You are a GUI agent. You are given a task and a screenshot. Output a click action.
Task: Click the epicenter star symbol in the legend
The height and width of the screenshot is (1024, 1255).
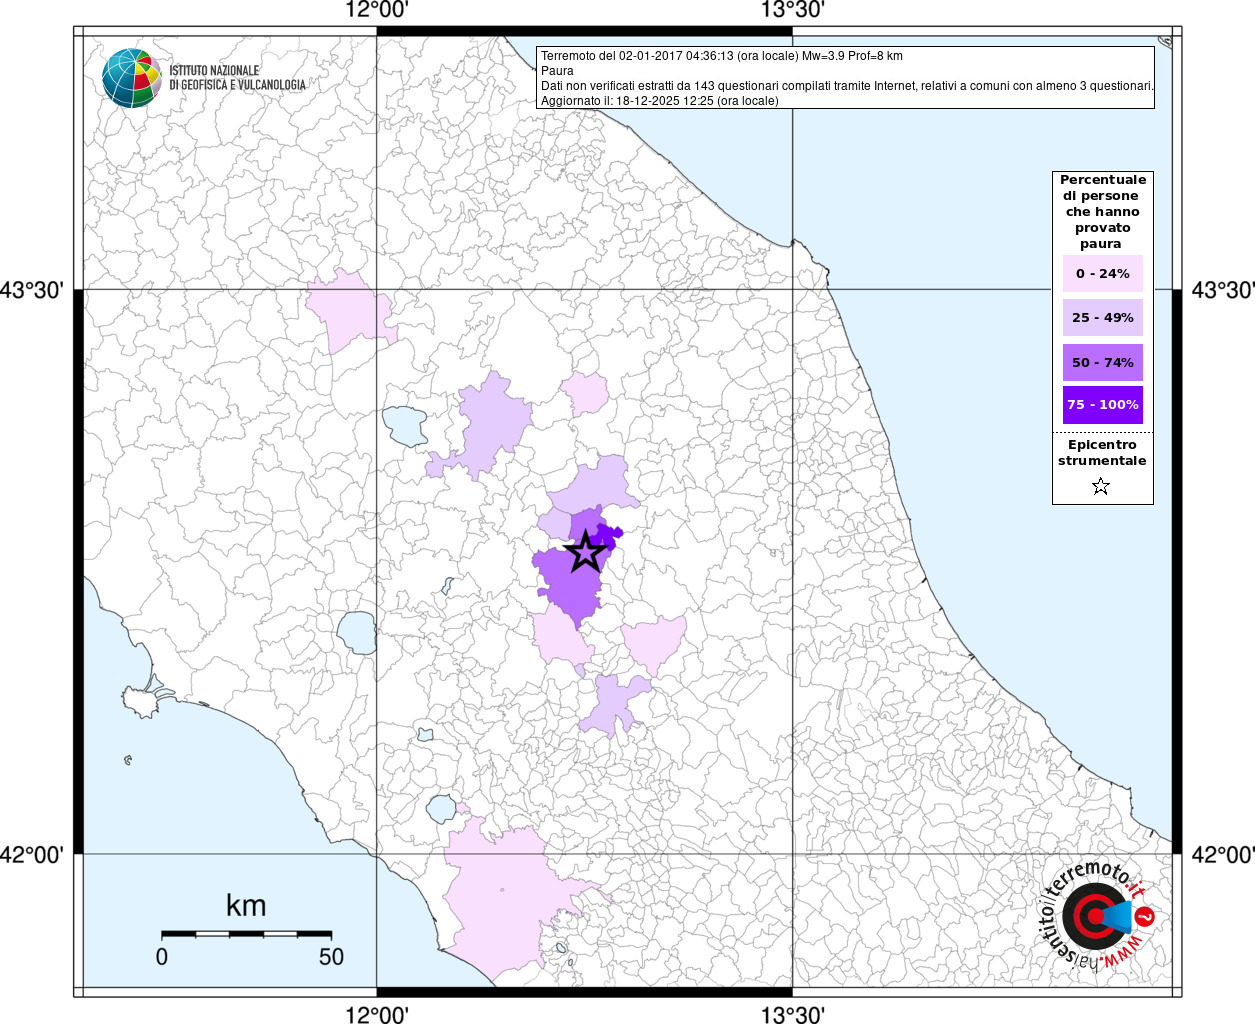point(1101,487)
